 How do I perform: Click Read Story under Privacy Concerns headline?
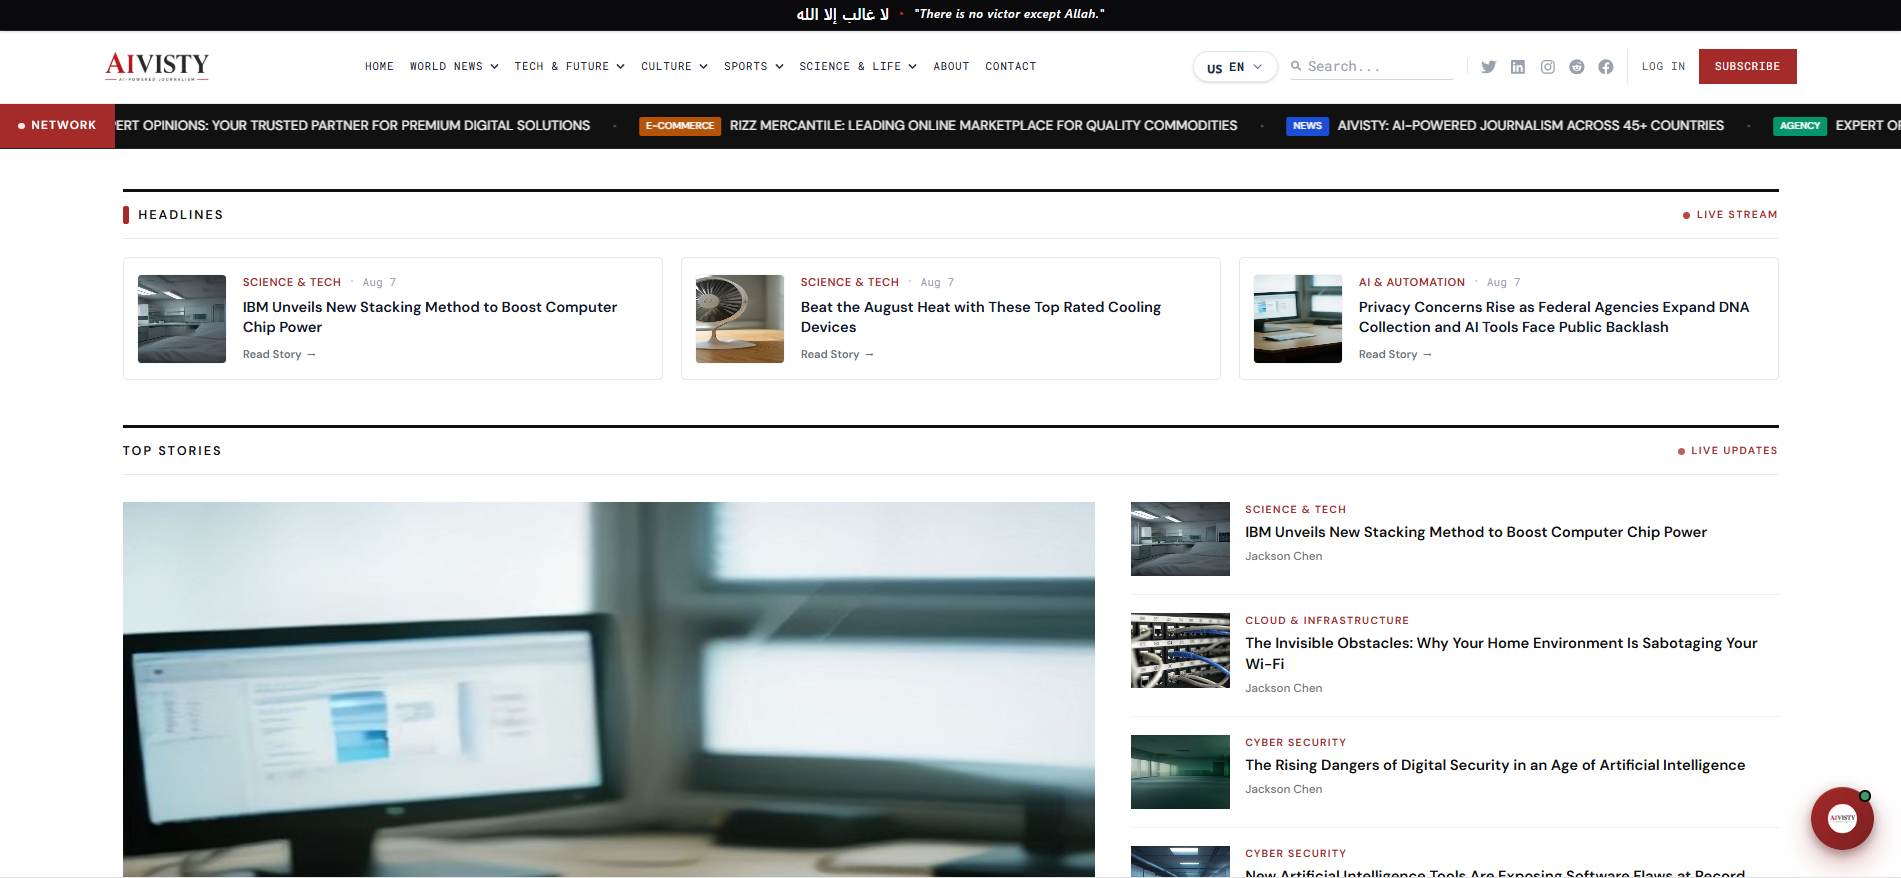coord(1395,355)
